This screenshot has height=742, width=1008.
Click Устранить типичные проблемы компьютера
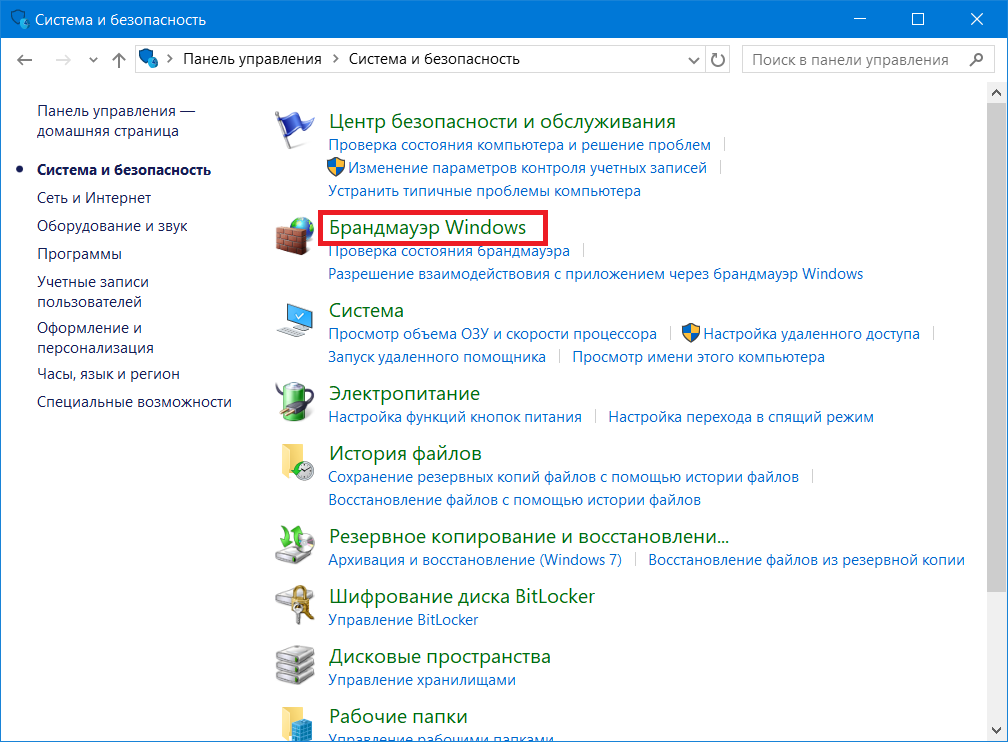484,191
